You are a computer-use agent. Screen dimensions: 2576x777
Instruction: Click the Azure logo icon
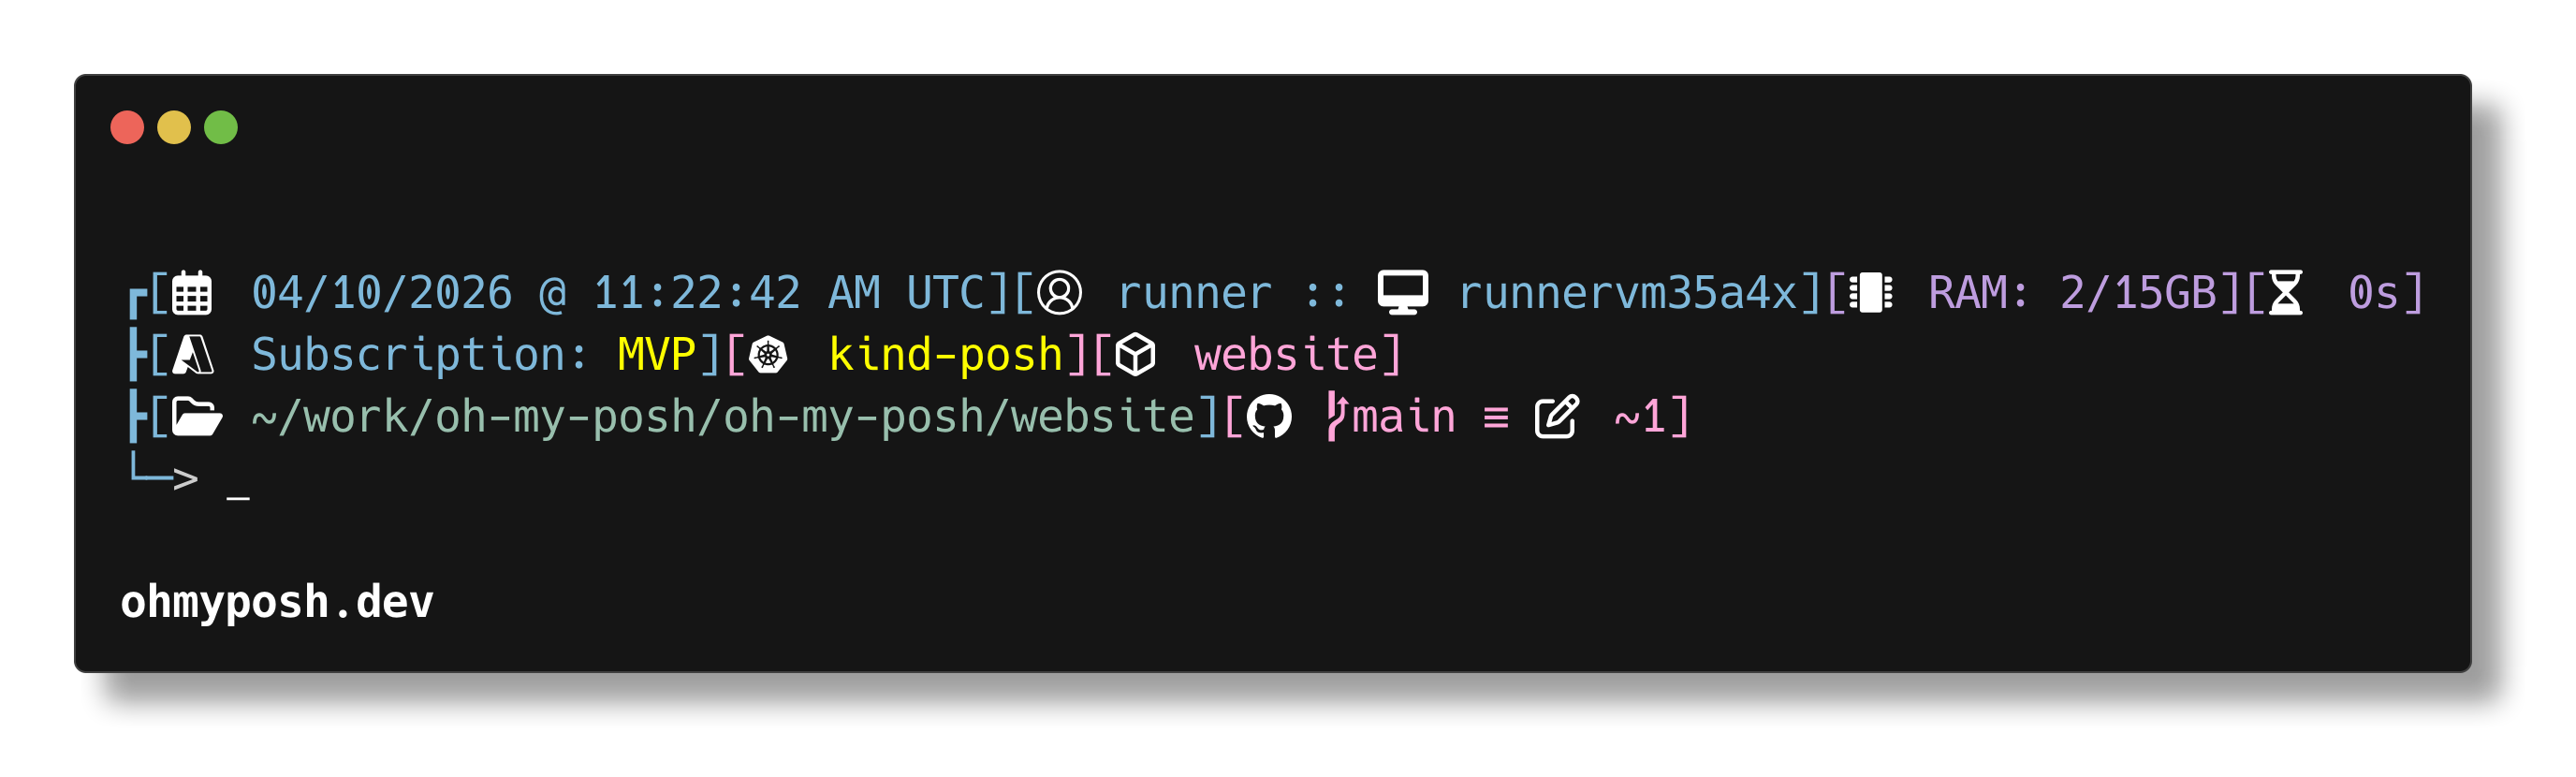tap(193, 355)
